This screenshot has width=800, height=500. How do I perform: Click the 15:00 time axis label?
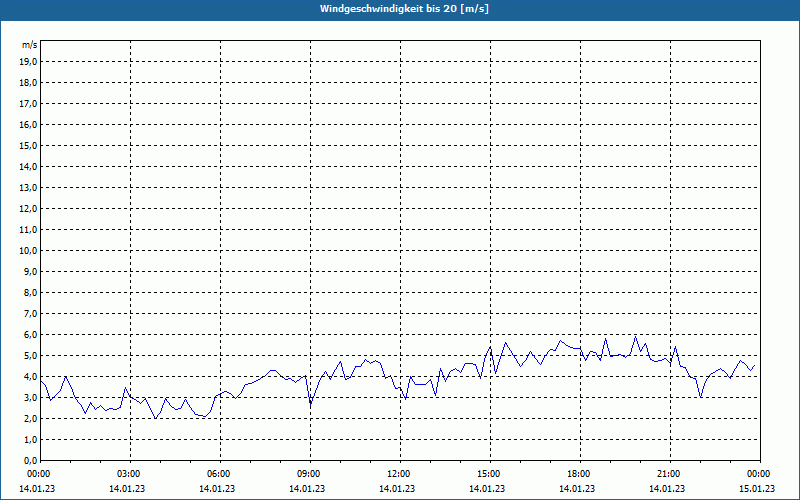click(488, 473)
